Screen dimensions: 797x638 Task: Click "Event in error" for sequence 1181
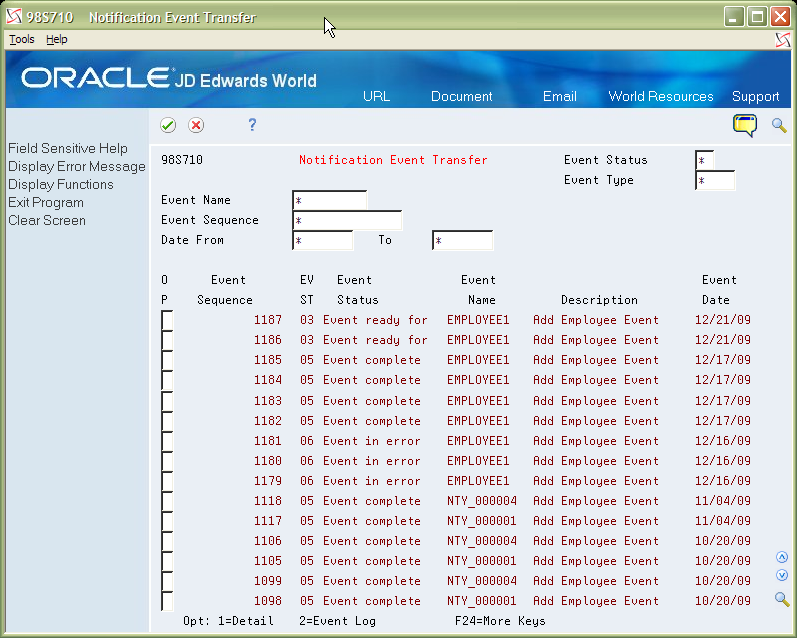tap(372, 441)
